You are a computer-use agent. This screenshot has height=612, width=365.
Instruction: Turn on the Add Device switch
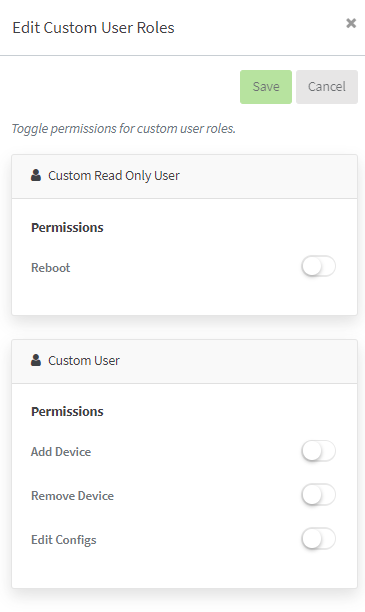(318, 451)
